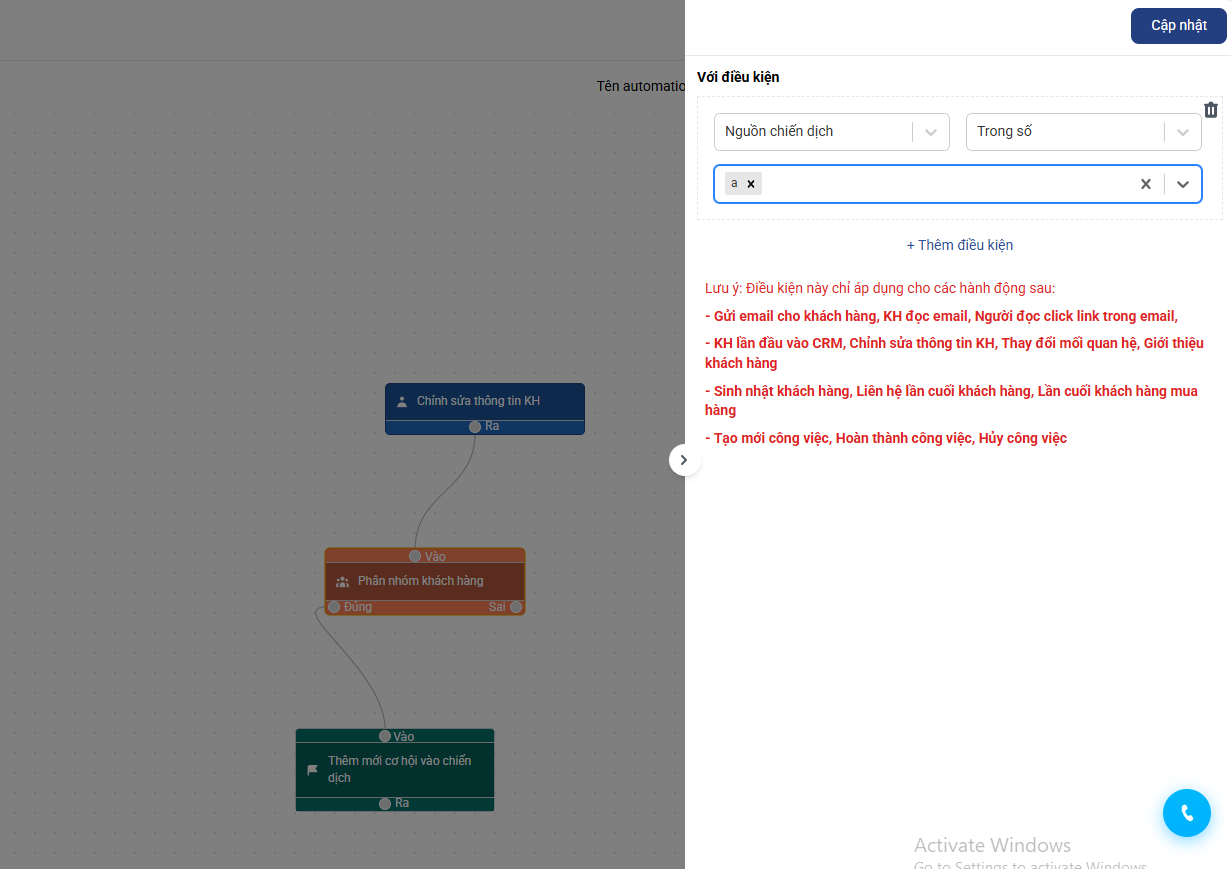Image resolution: width=1231 pixels, height=869 pixels.
Task: Click the blue phone call button
Action: (x=1186, y=813)
